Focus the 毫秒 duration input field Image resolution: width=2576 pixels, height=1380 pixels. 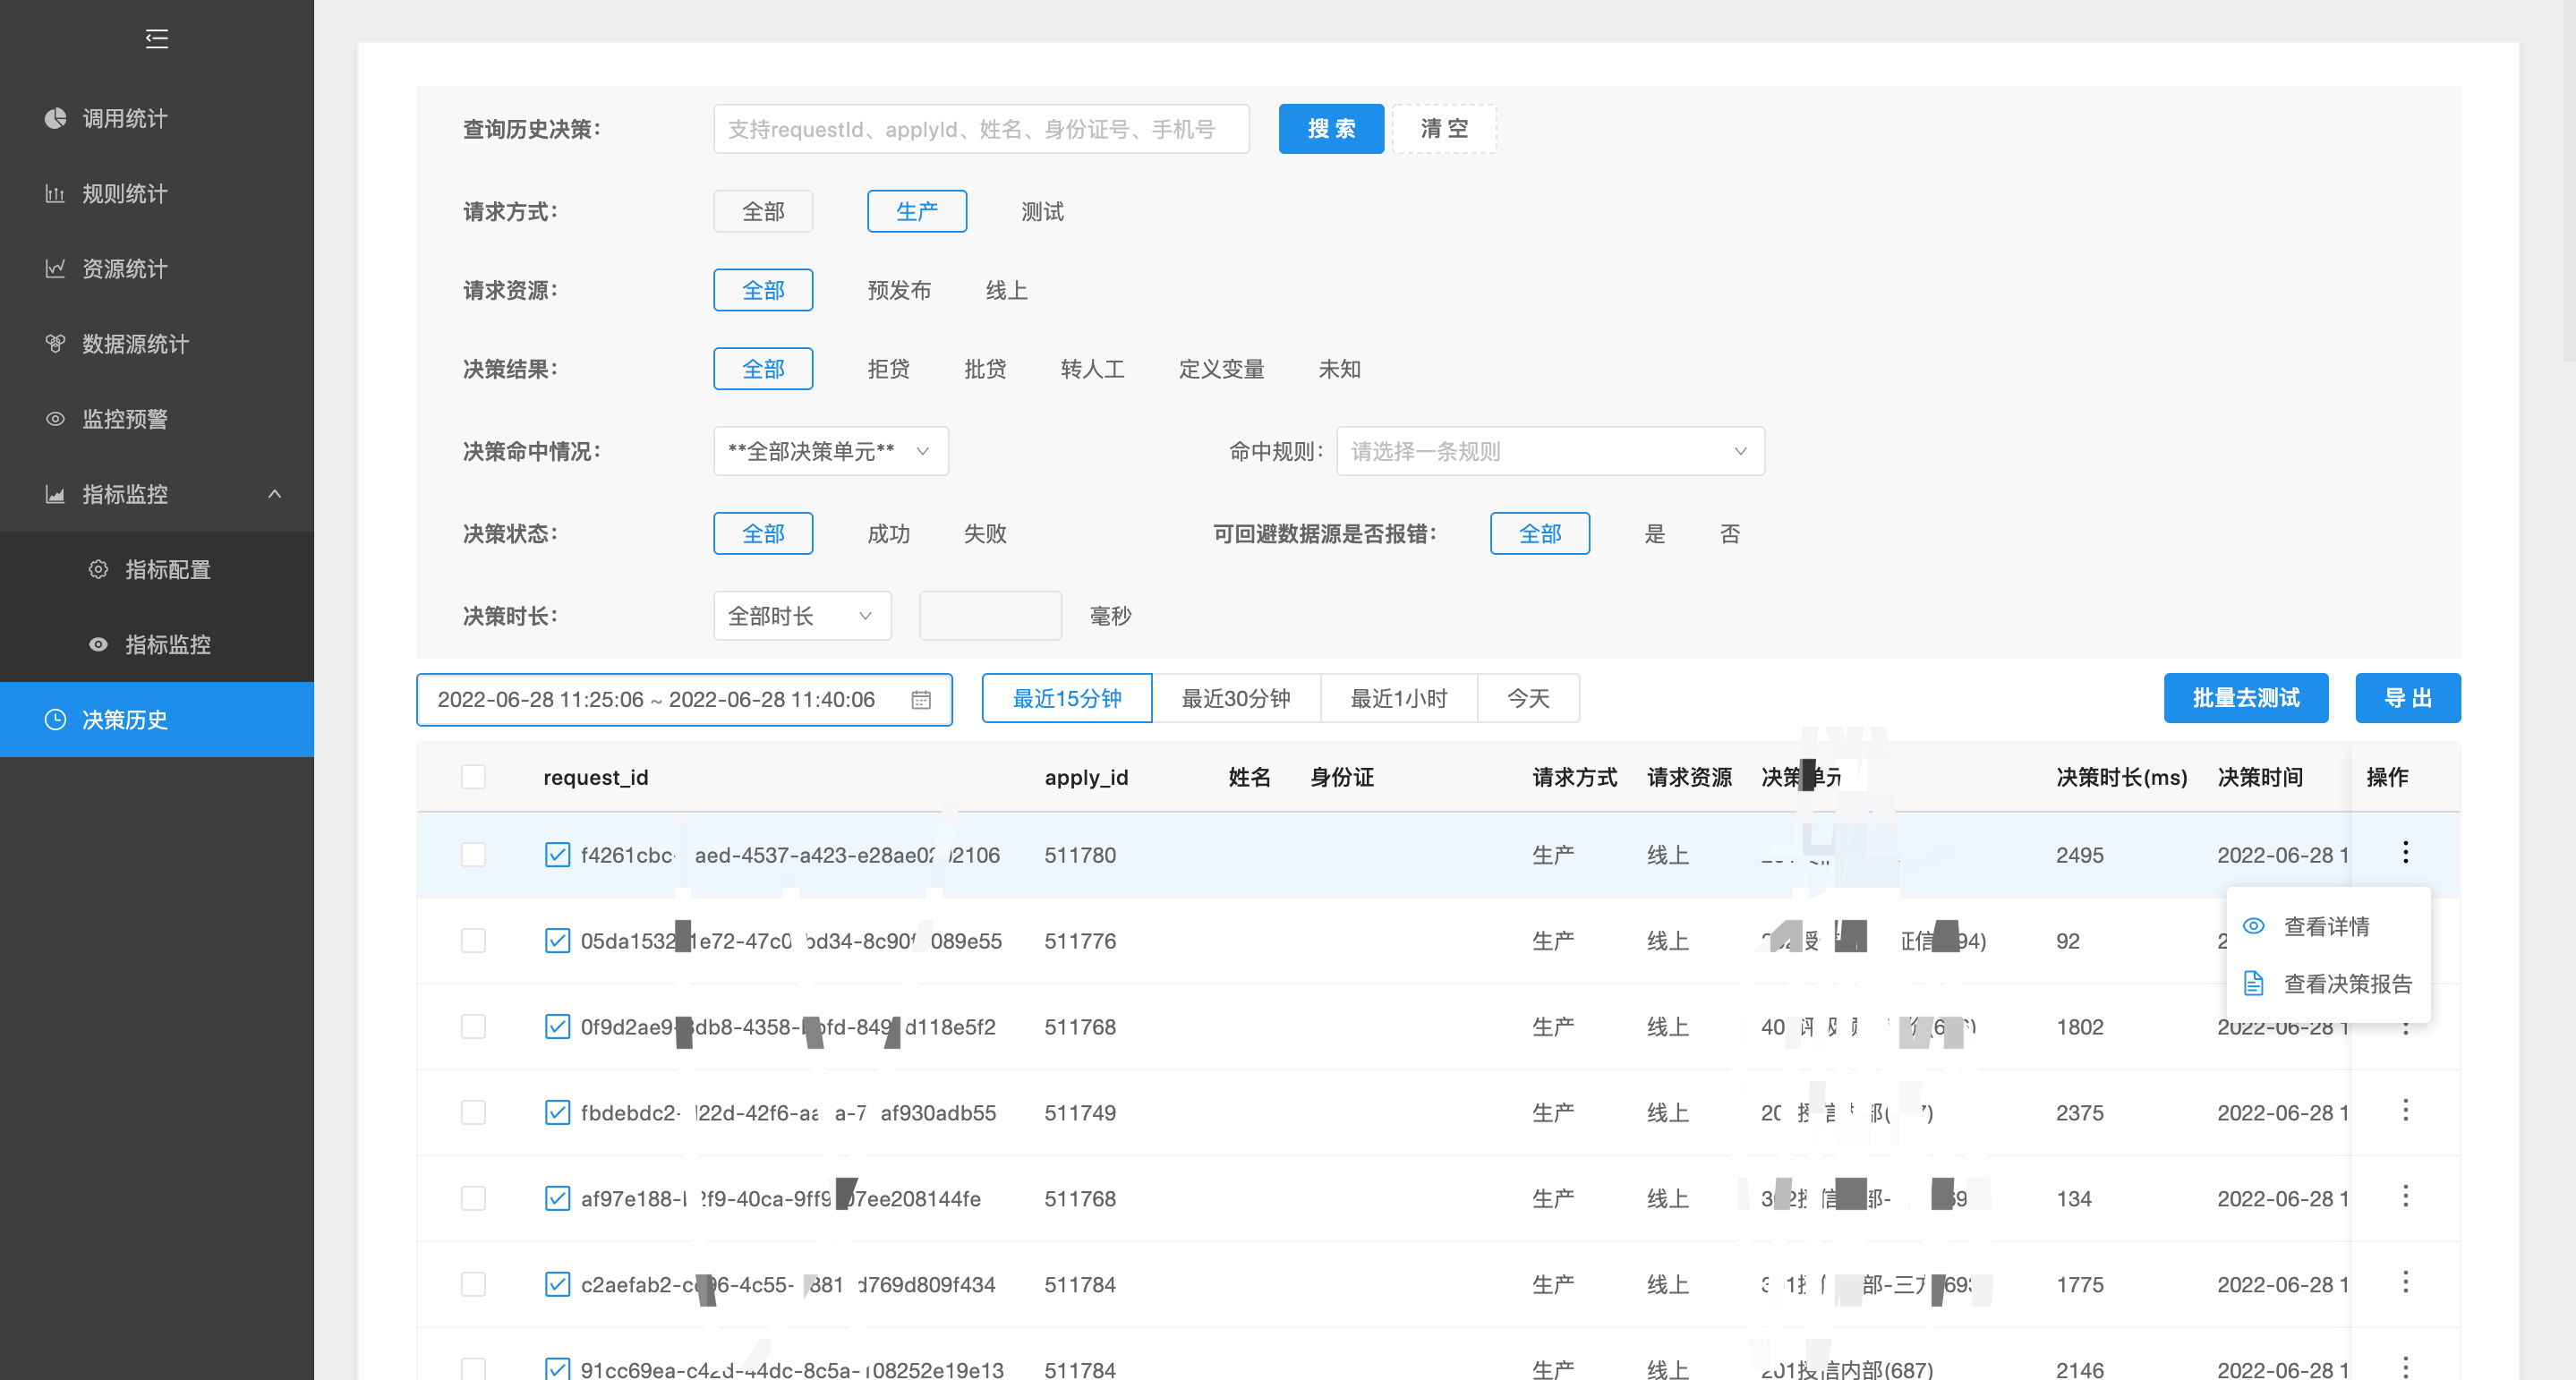pyautogui.click(x=990, y=616)
